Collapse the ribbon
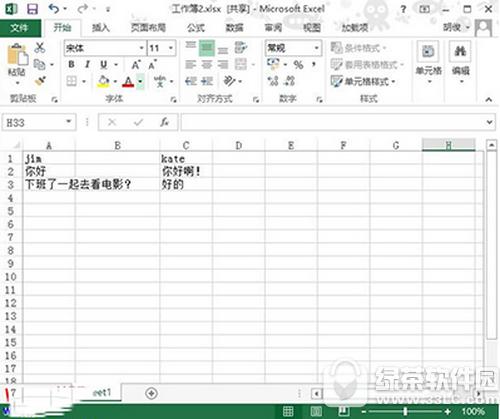The image size is (500, 419). click(x=489, y=99)
